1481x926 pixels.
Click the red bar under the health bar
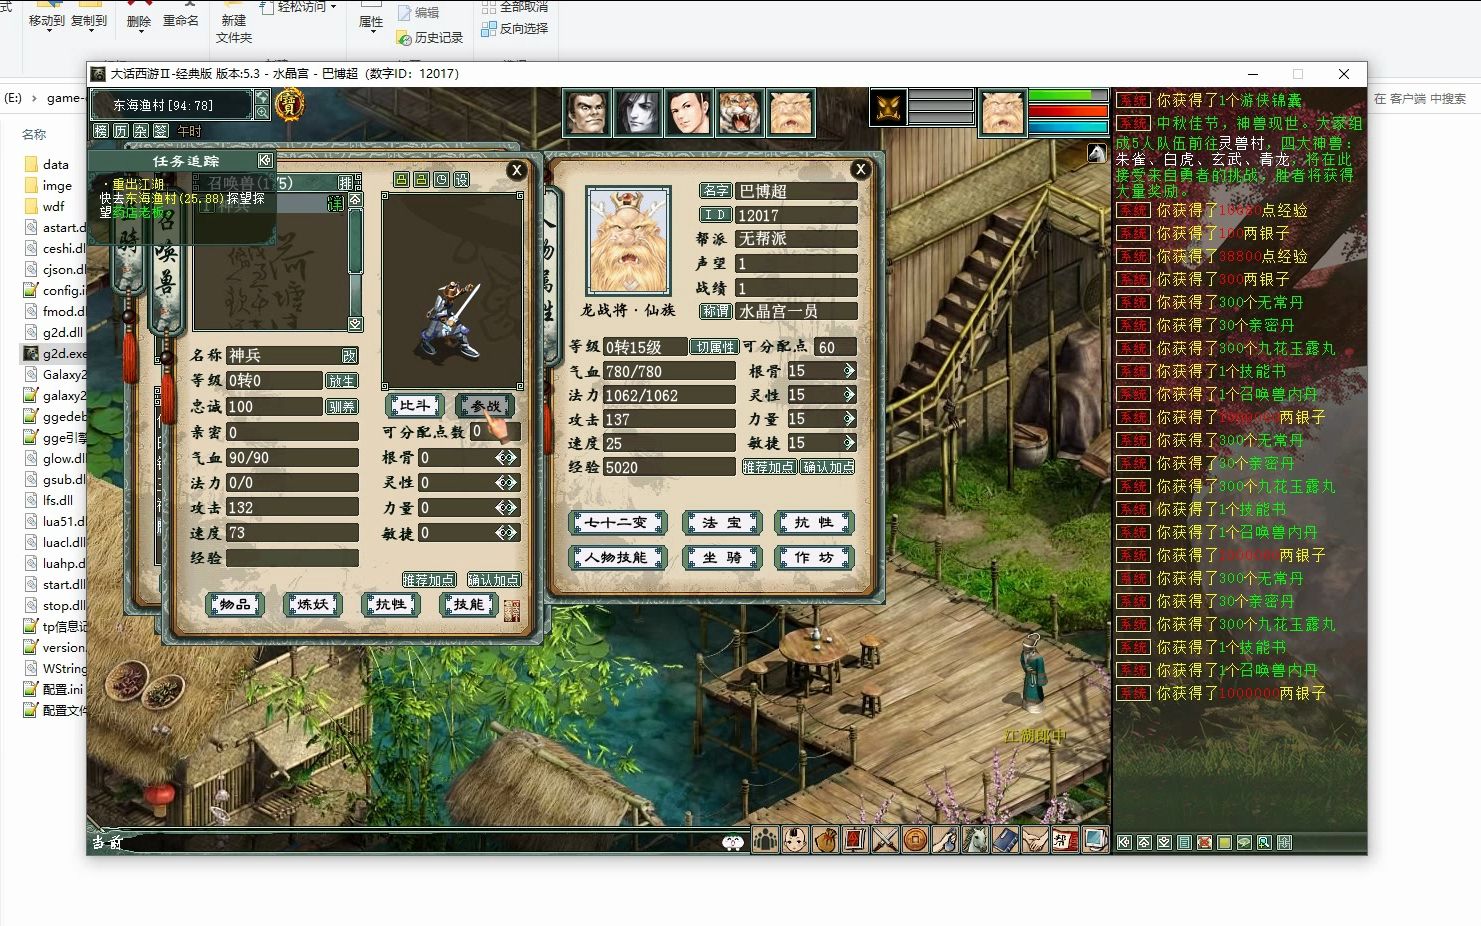coord(1068,111)
